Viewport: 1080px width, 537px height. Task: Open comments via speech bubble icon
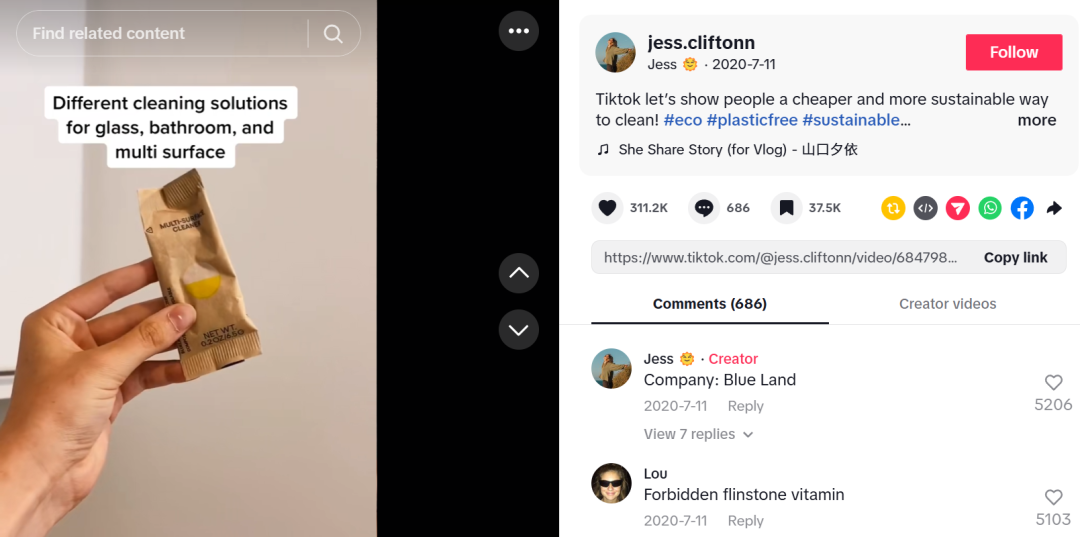click(704, 208)
